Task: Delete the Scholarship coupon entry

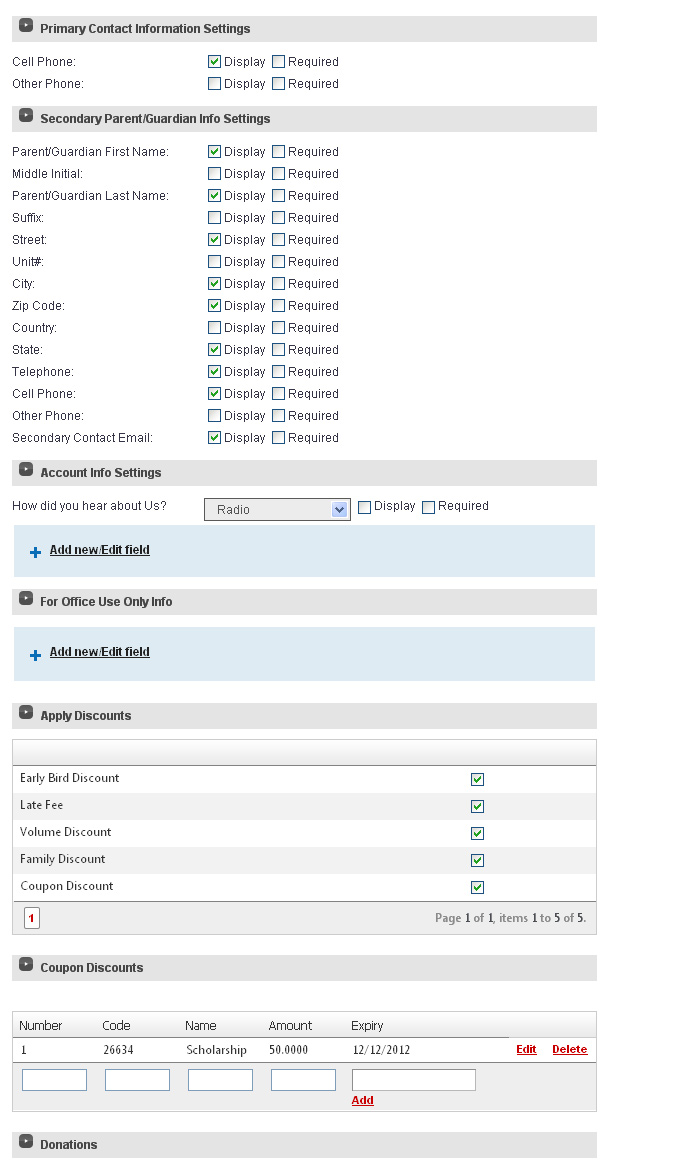Action: pyautogui.click(x=570, y=1050)
